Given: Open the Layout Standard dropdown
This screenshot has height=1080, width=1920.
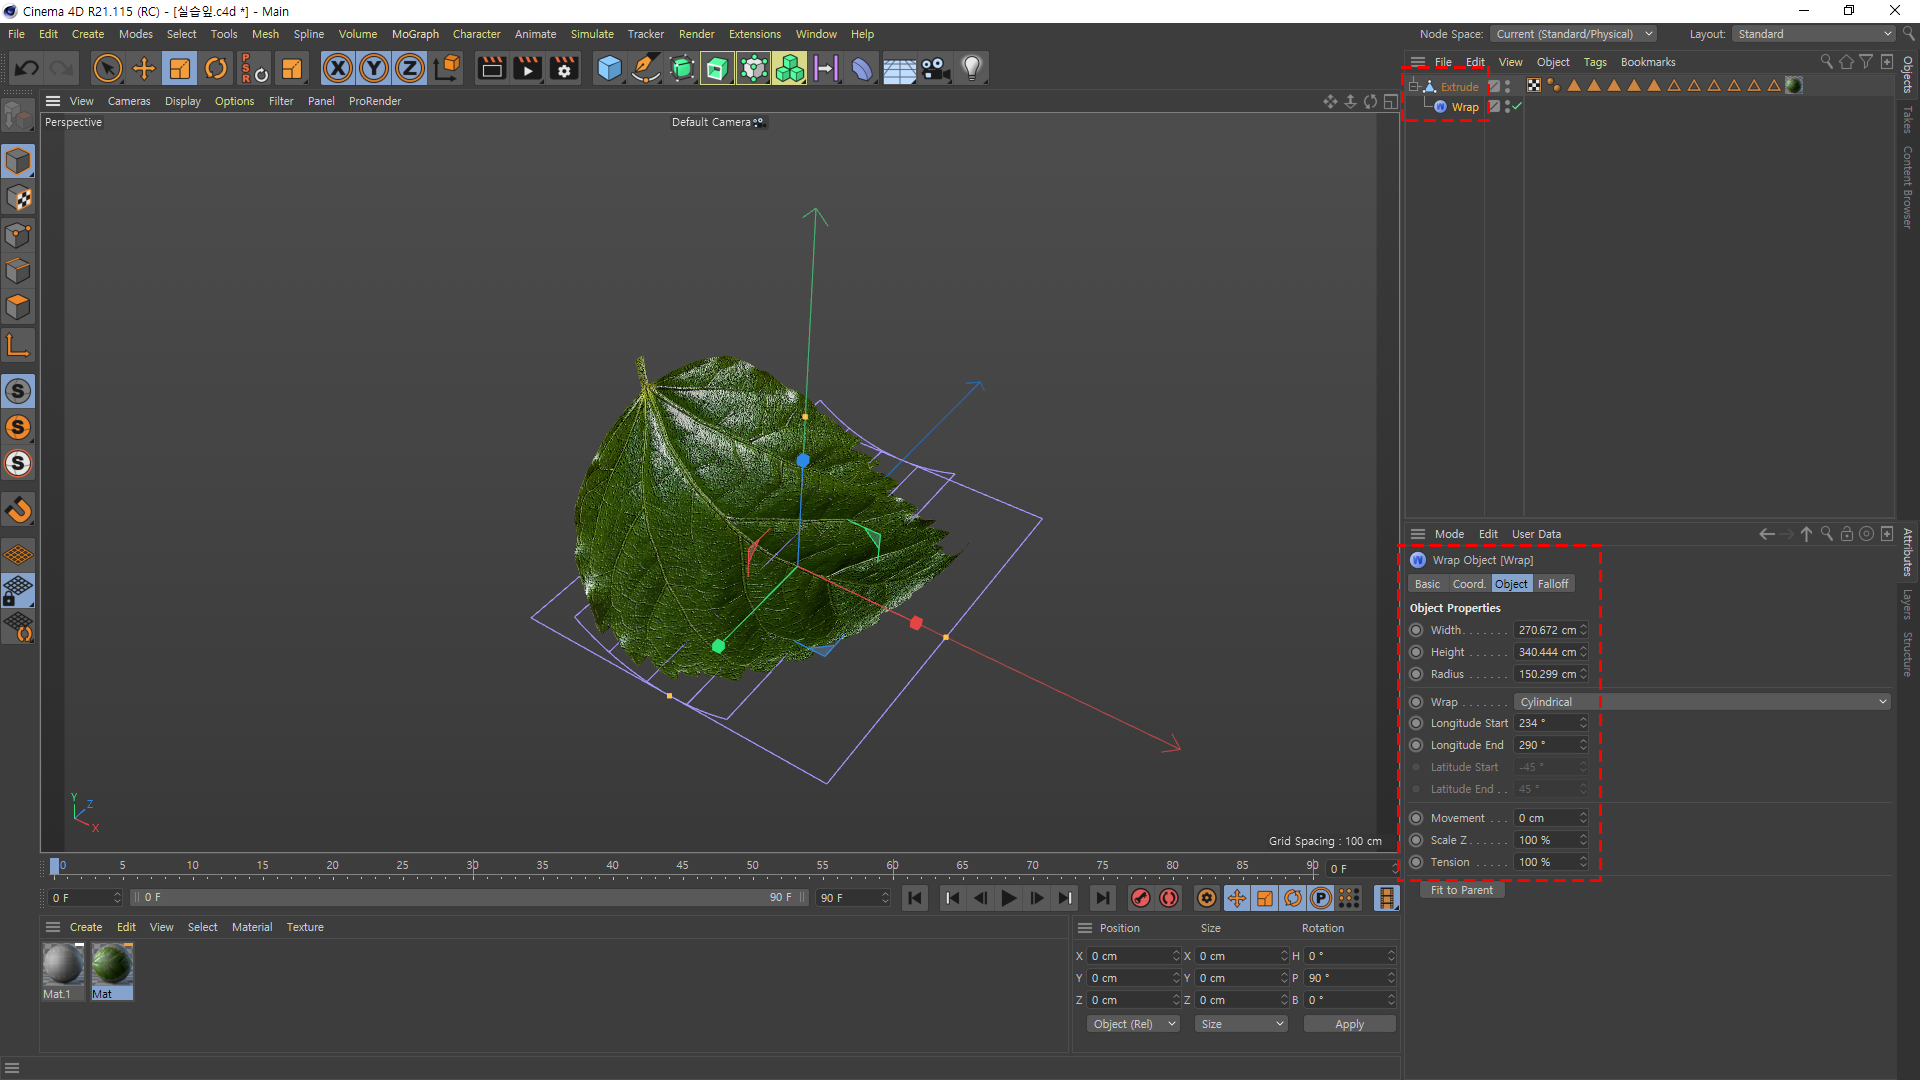Looking at the screenshot, I should pyautogui.click(x=1814, y=34).
